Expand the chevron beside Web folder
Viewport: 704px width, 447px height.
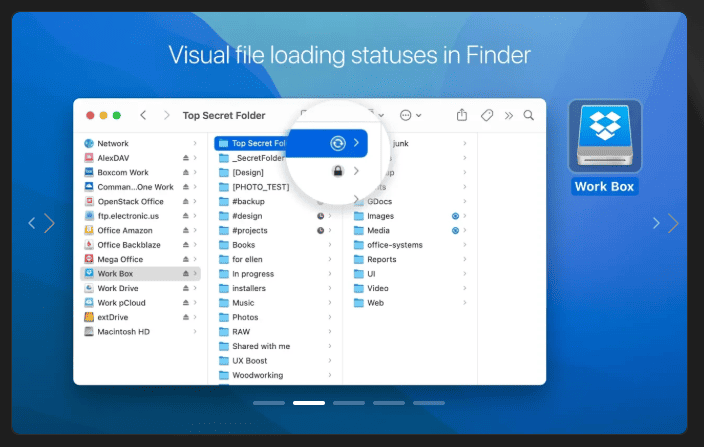465,302
